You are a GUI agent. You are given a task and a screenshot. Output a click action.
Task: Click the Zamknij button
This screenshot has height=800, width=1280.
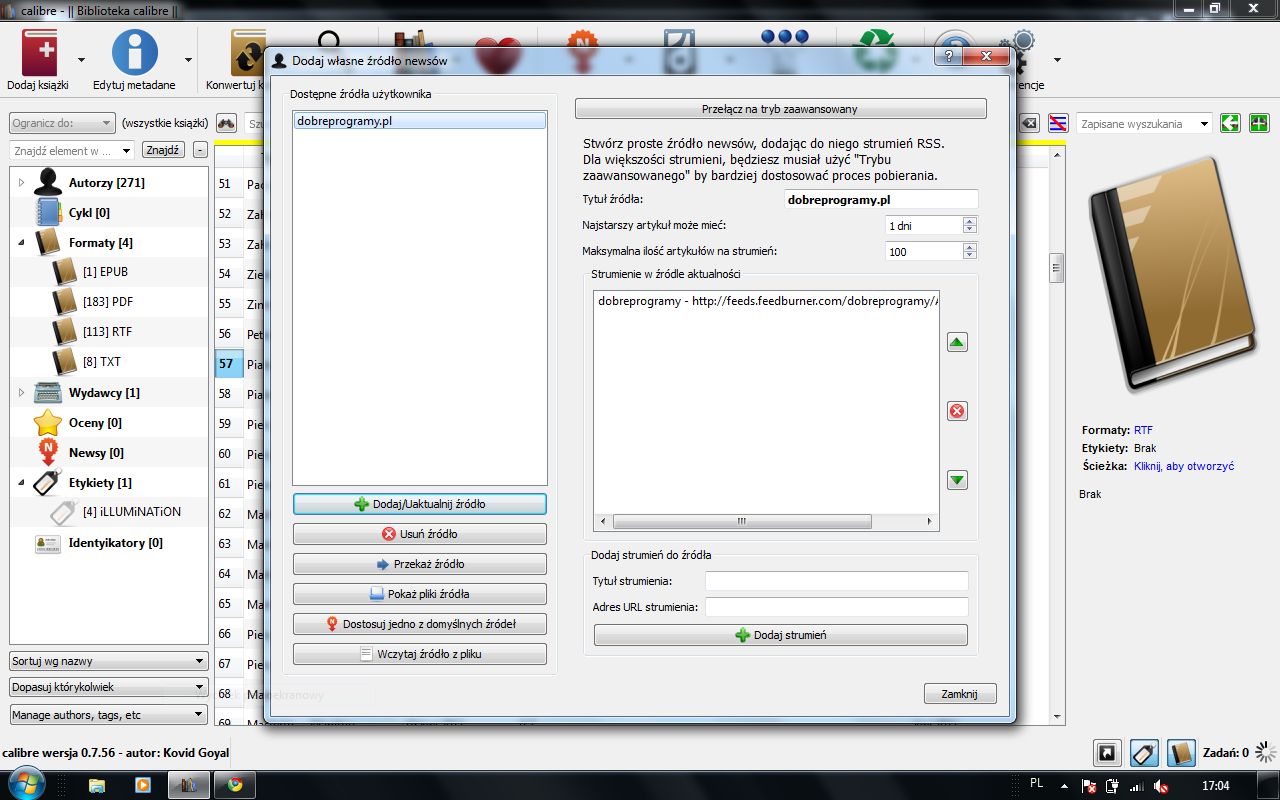[x=960, y=694]
